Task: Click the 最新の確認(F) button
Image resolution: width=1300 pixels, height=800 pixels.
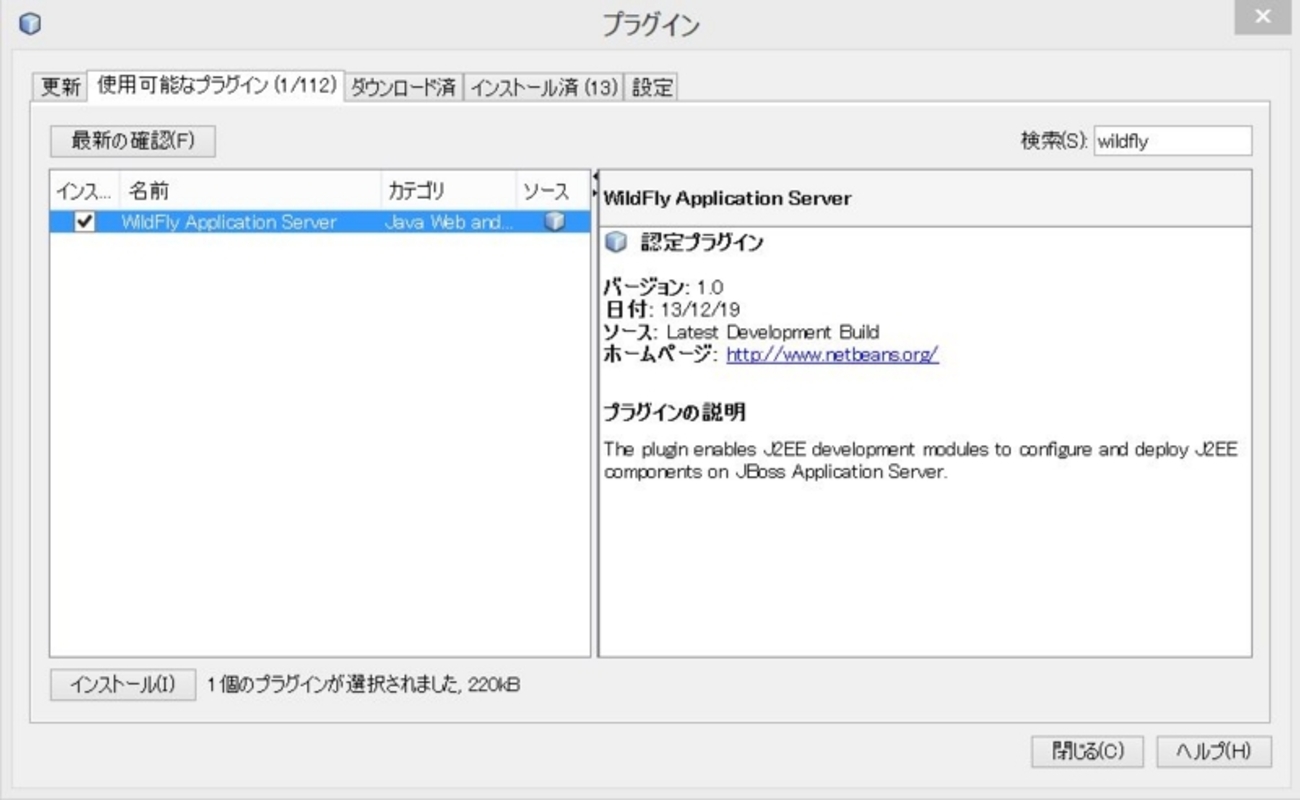Action: click(133, 141)
